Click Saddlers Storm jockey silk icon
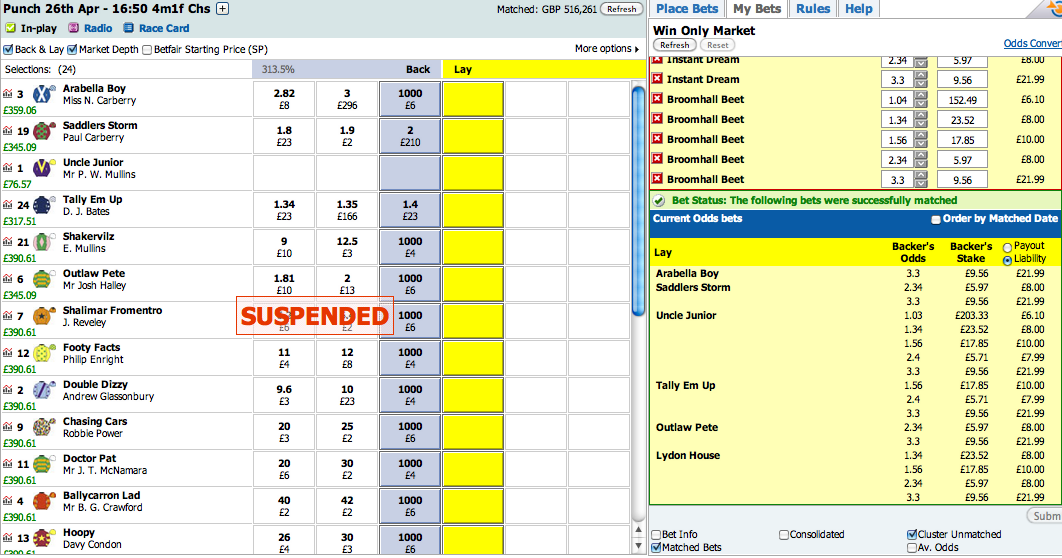Image resolution: width=1062 pixels, height=558 pixels. (44, 131)
